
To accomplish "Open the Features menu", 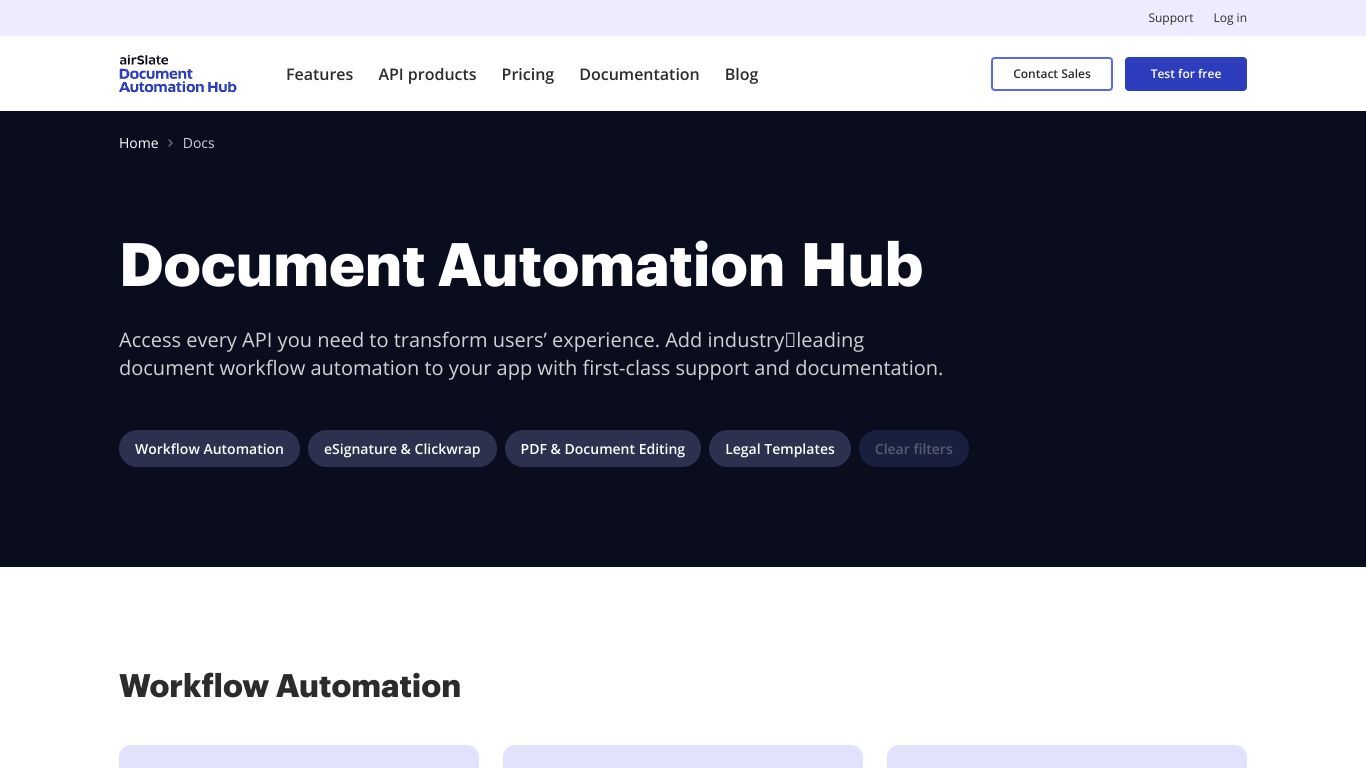I will pos(319,74).
